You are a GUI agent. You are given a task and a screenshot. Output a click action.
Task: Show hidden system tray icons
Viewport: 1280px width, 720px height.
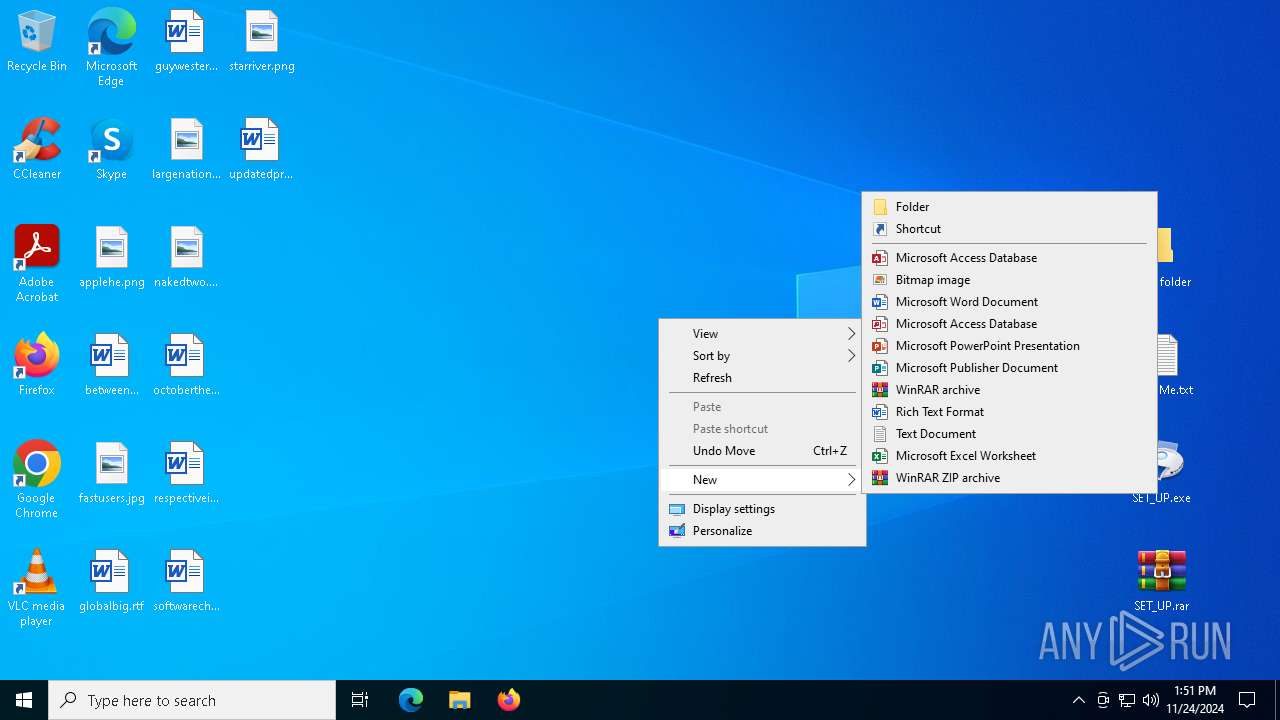(1078, 700)
